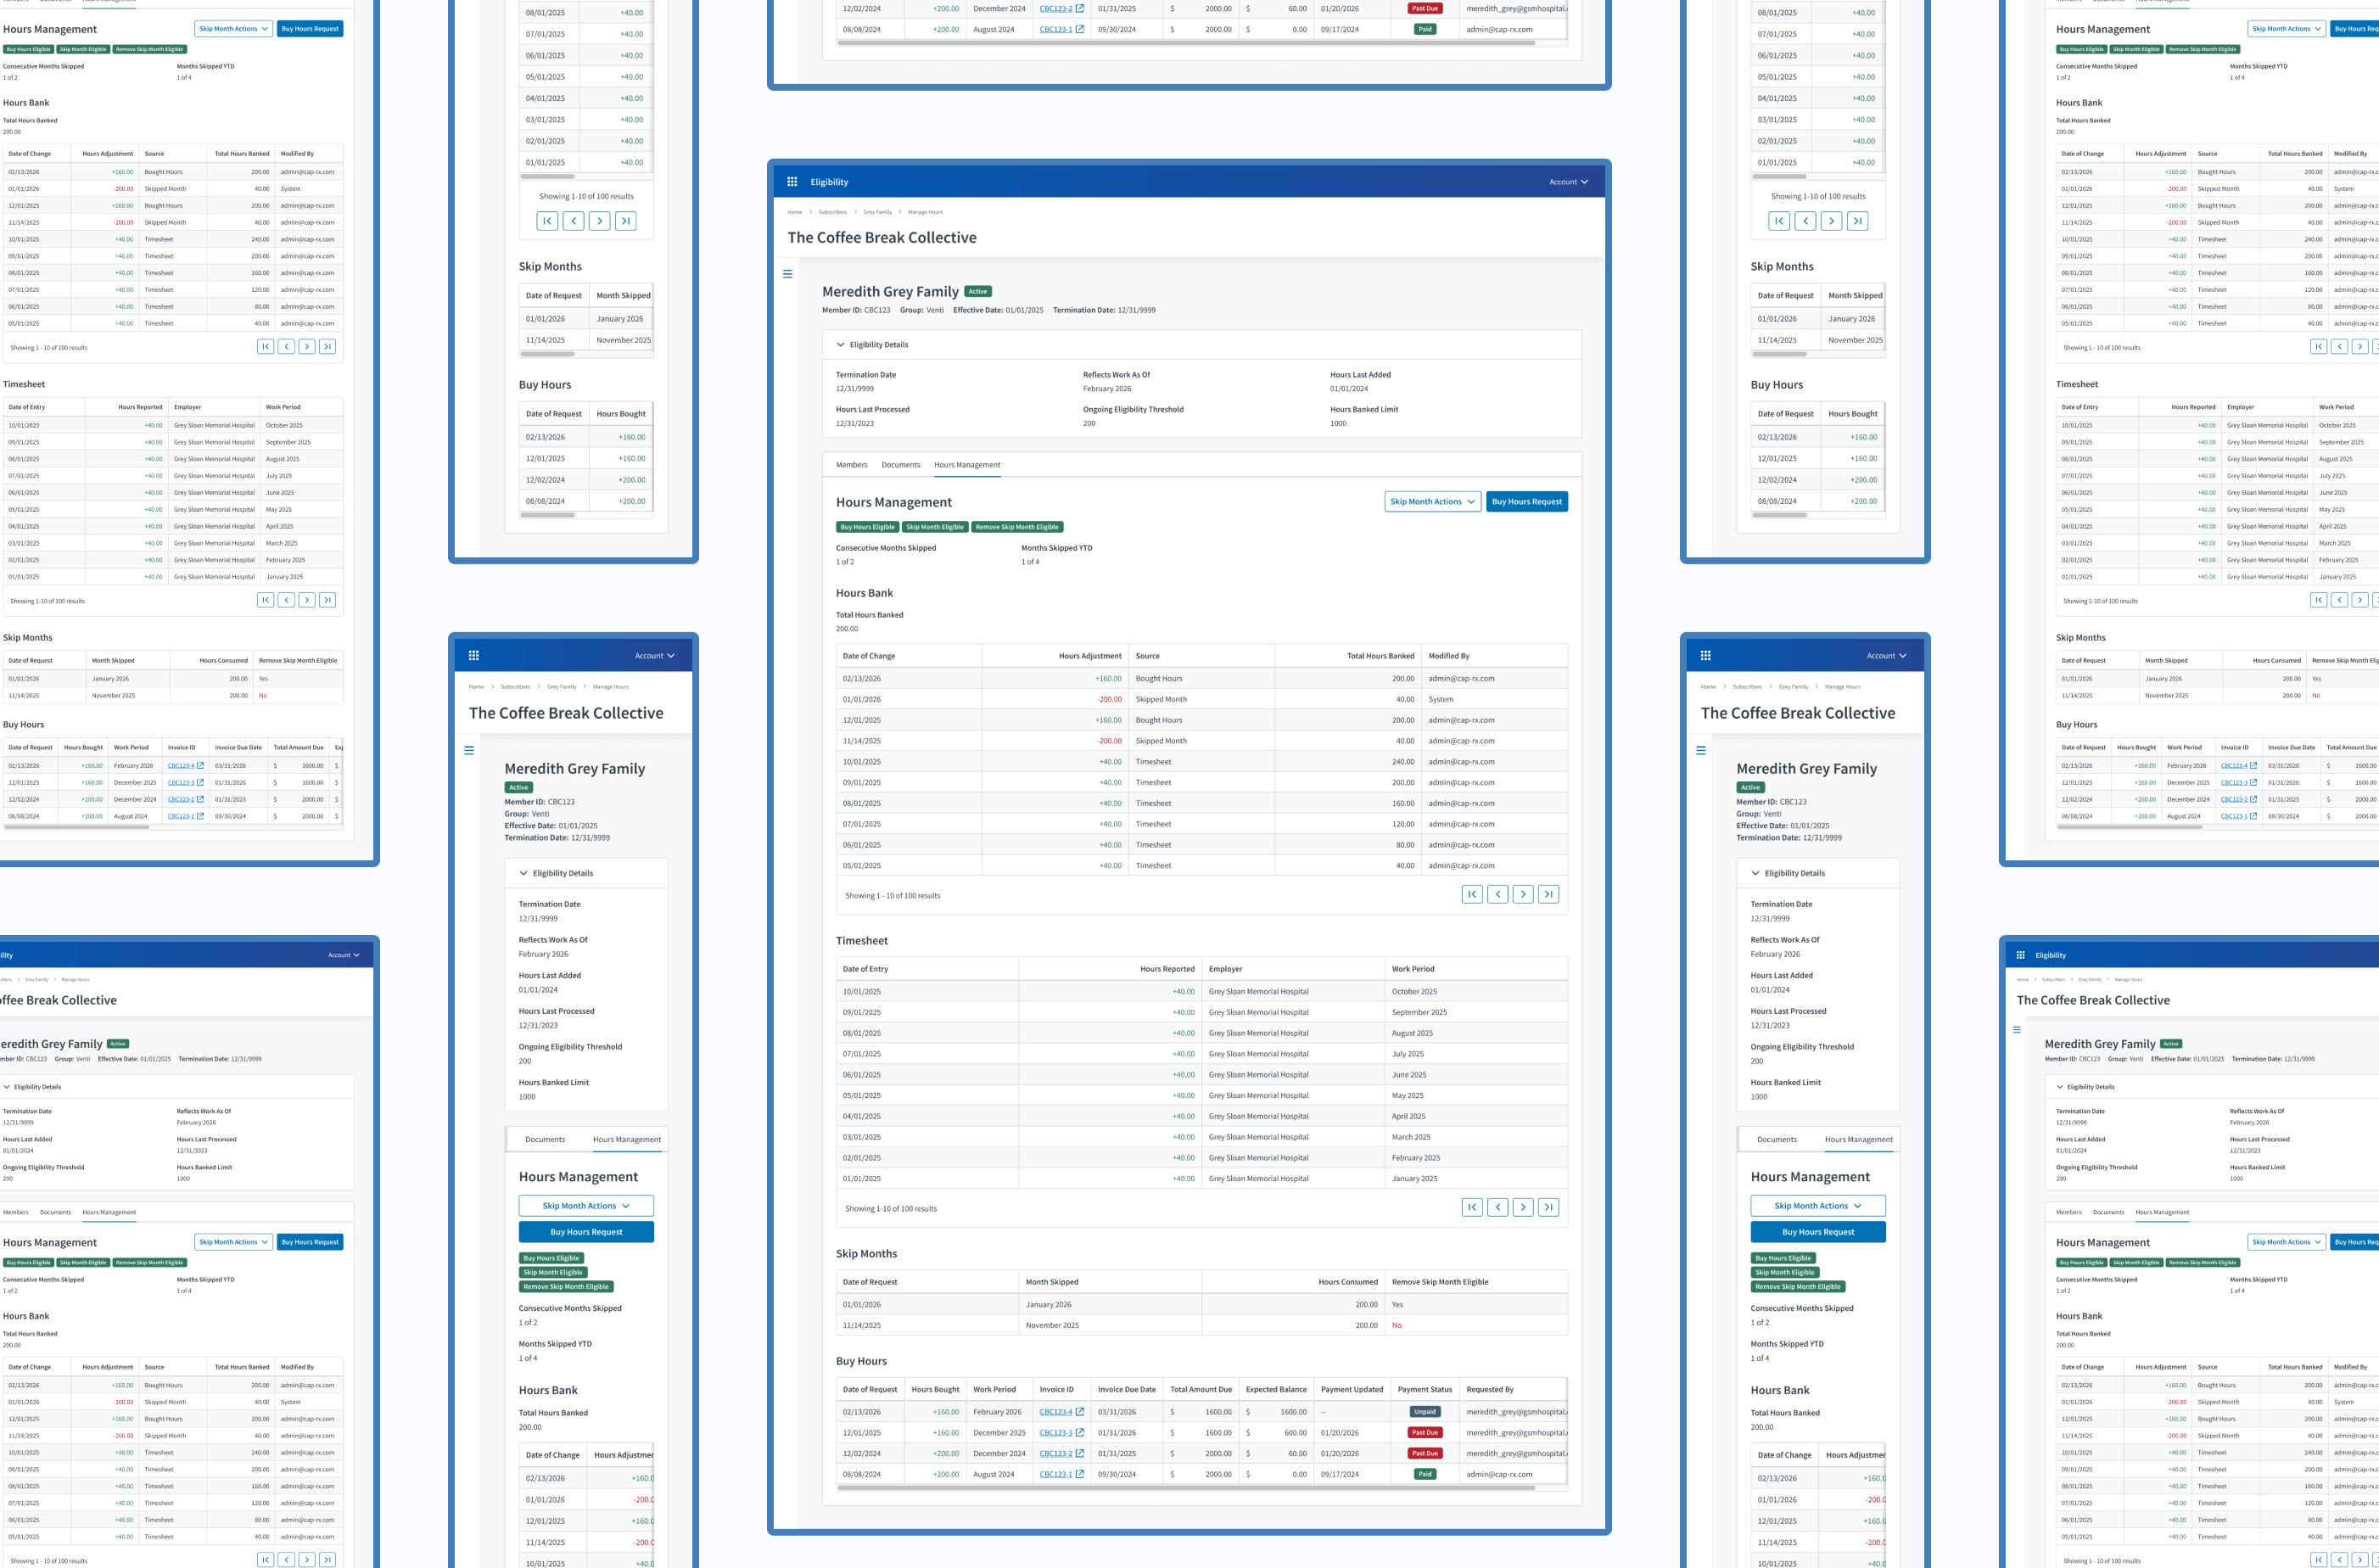
Task: Click the Subscribers breadcrumb in the center mockup
Action: [x=832, y=212]
